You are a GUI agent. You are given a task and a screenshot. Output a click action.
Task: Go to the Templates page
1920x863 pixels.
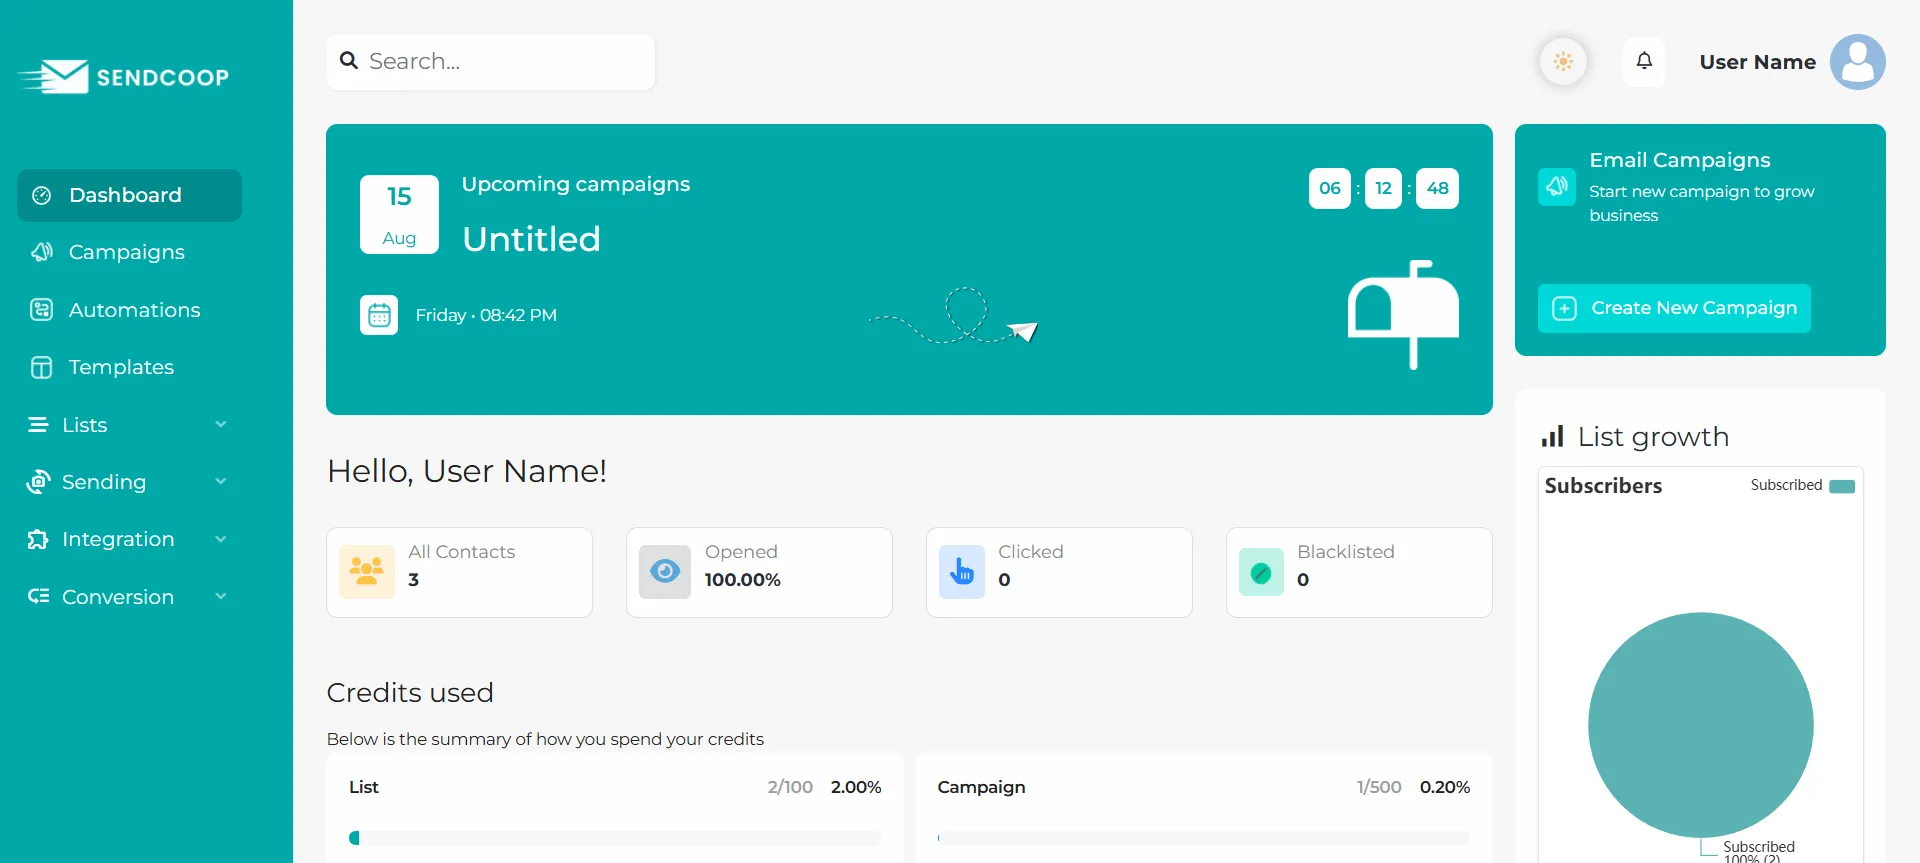(x=121, y=367)
